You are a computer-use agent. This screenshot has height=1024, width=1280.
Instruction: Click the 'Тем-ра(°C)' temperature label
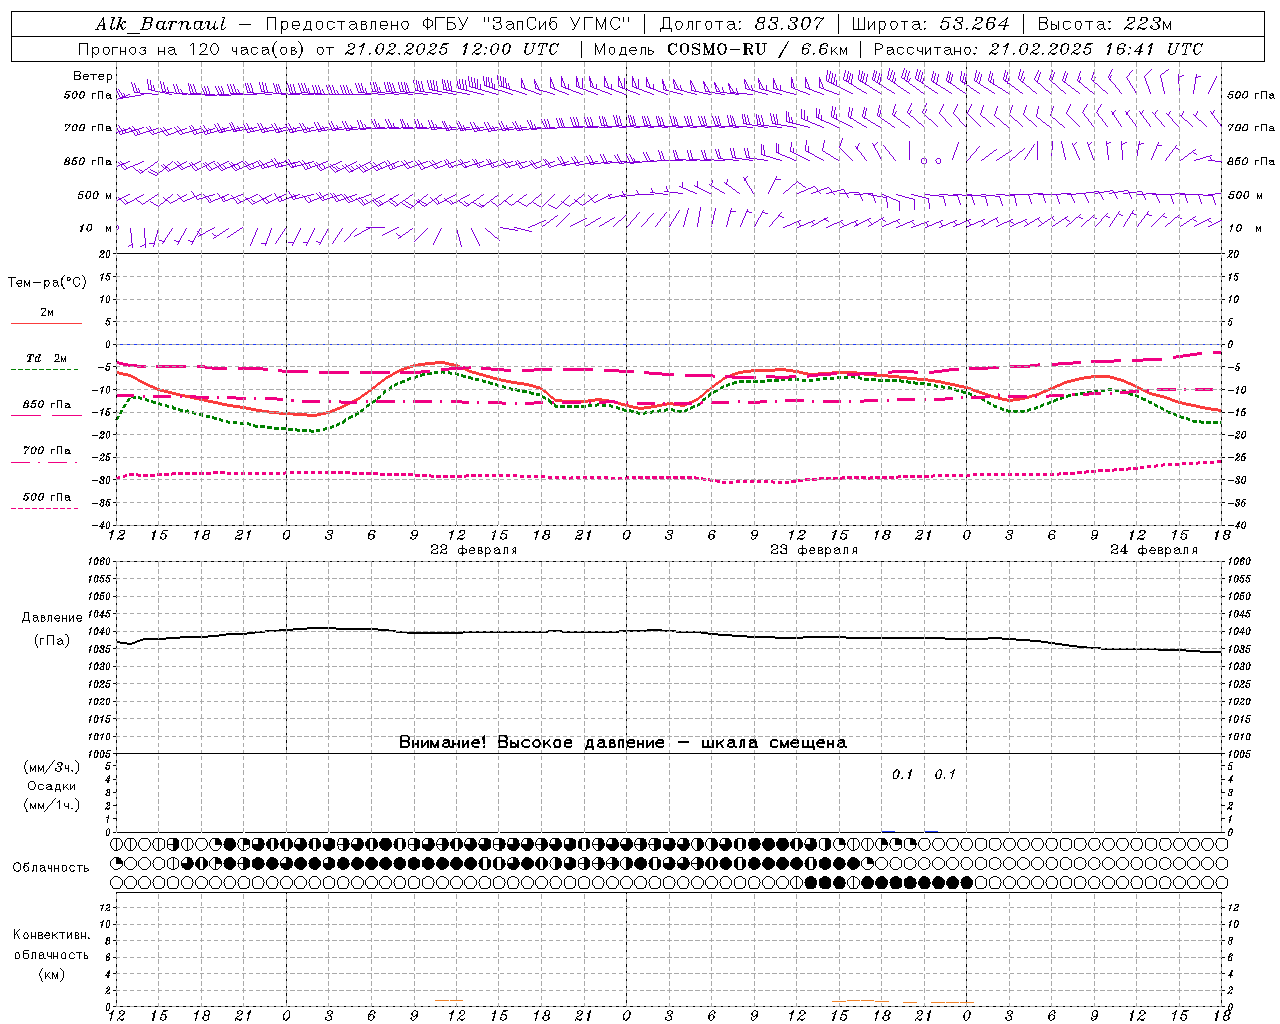[47, 283]
